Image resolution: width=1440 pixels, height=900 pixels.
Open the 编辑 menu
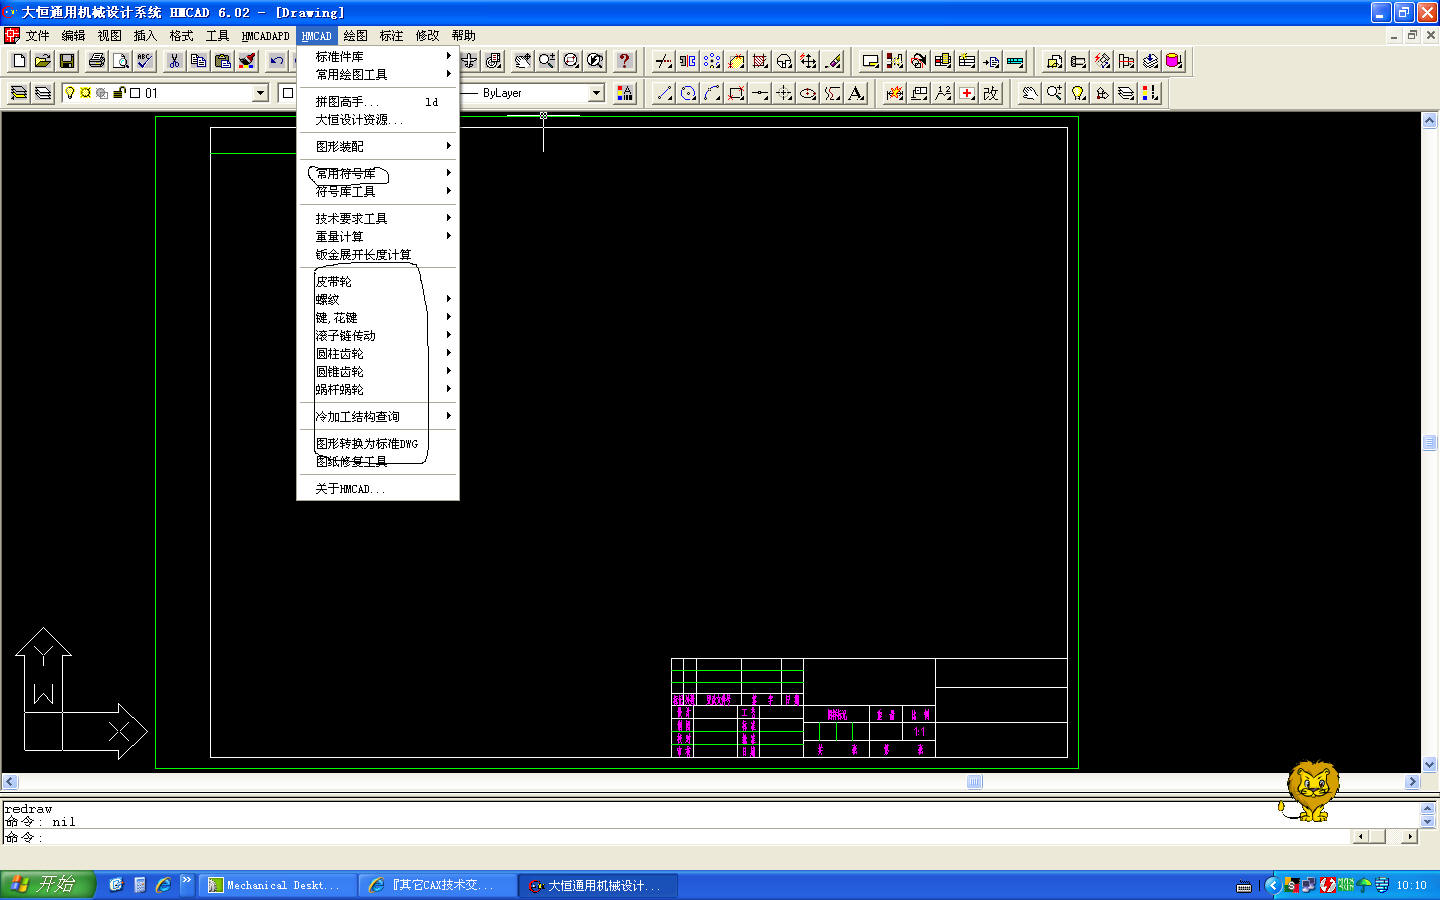(74, 36)
